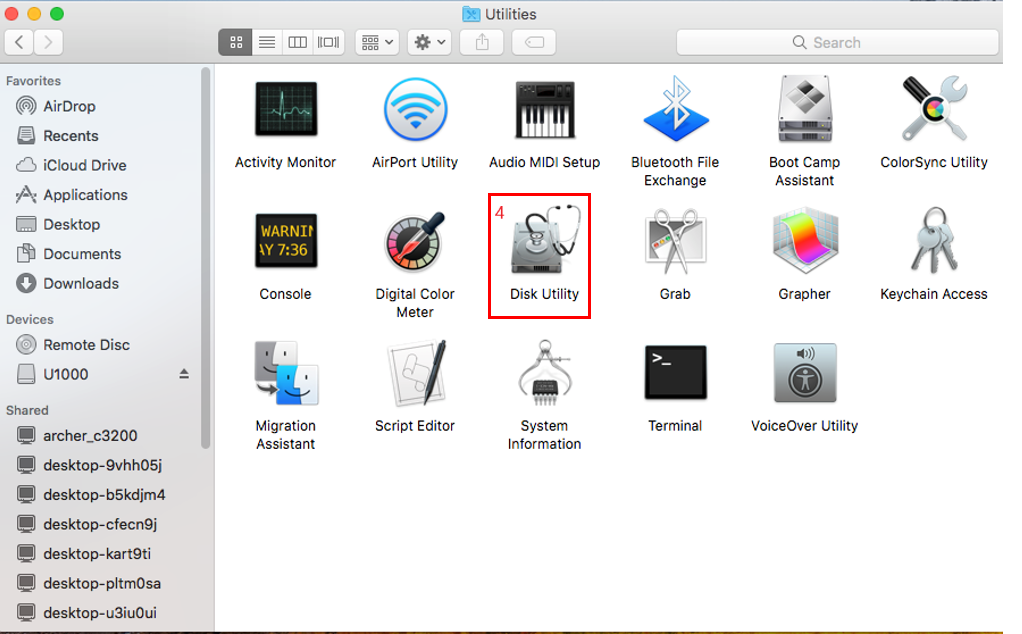Select Downloads in the sidebar
This screenshot has height=634, width=1022.
81,284
